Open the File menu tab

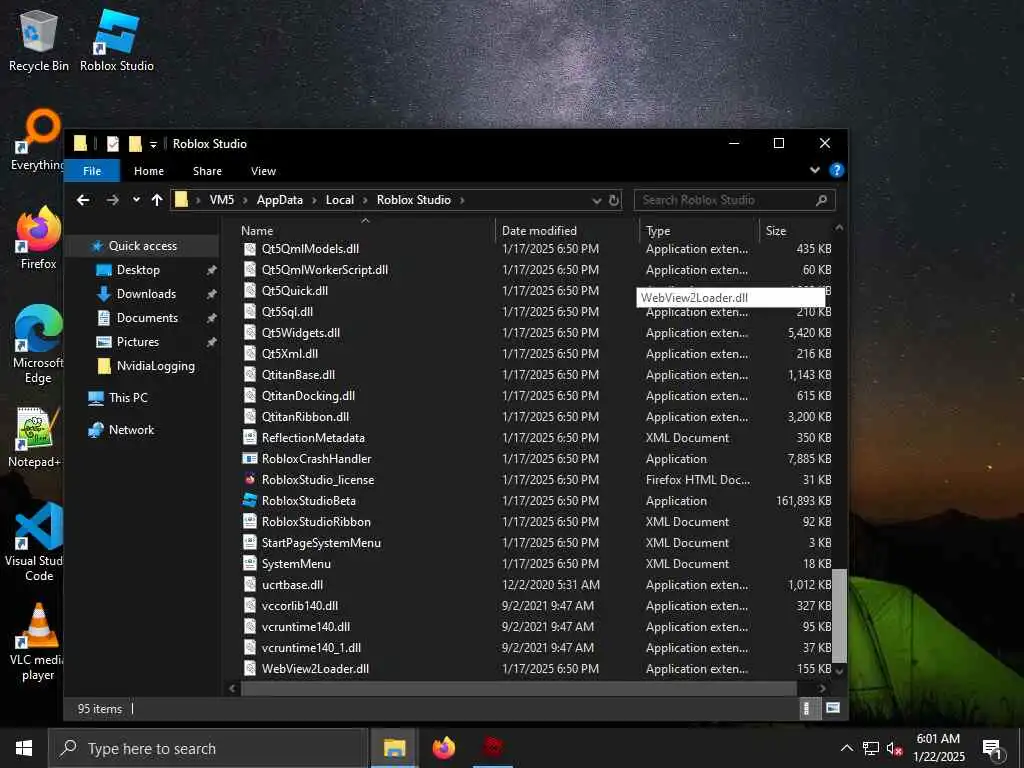[92, 171]
